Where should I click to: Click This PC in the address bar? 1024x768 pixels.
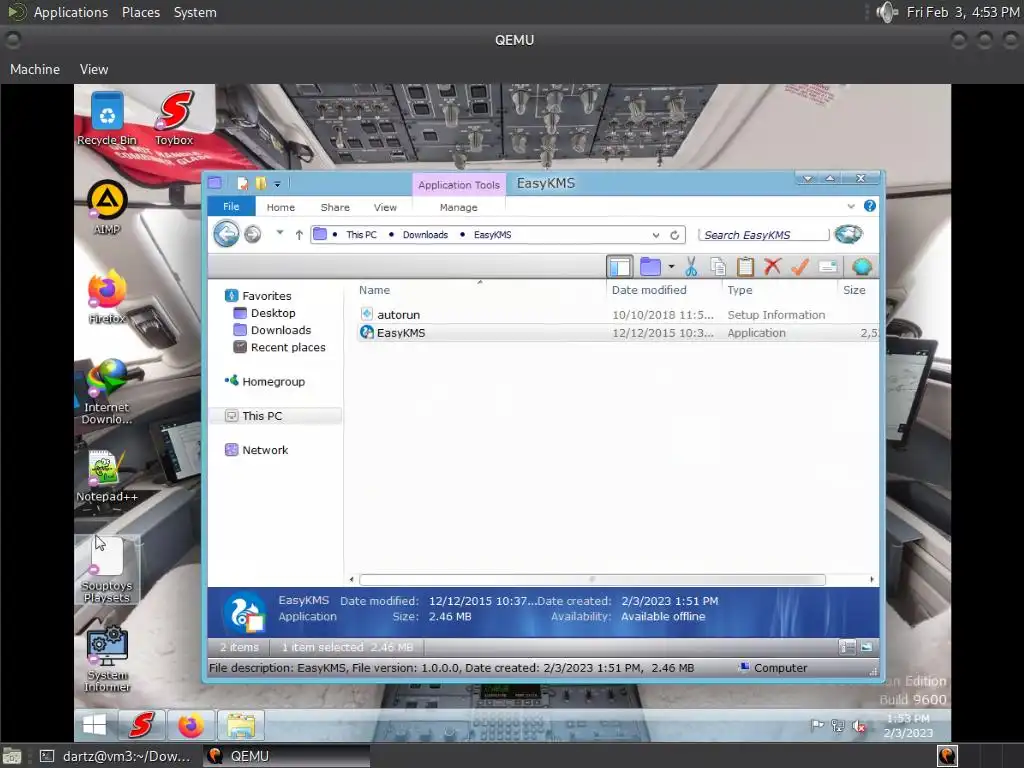[x=361, y=234]
